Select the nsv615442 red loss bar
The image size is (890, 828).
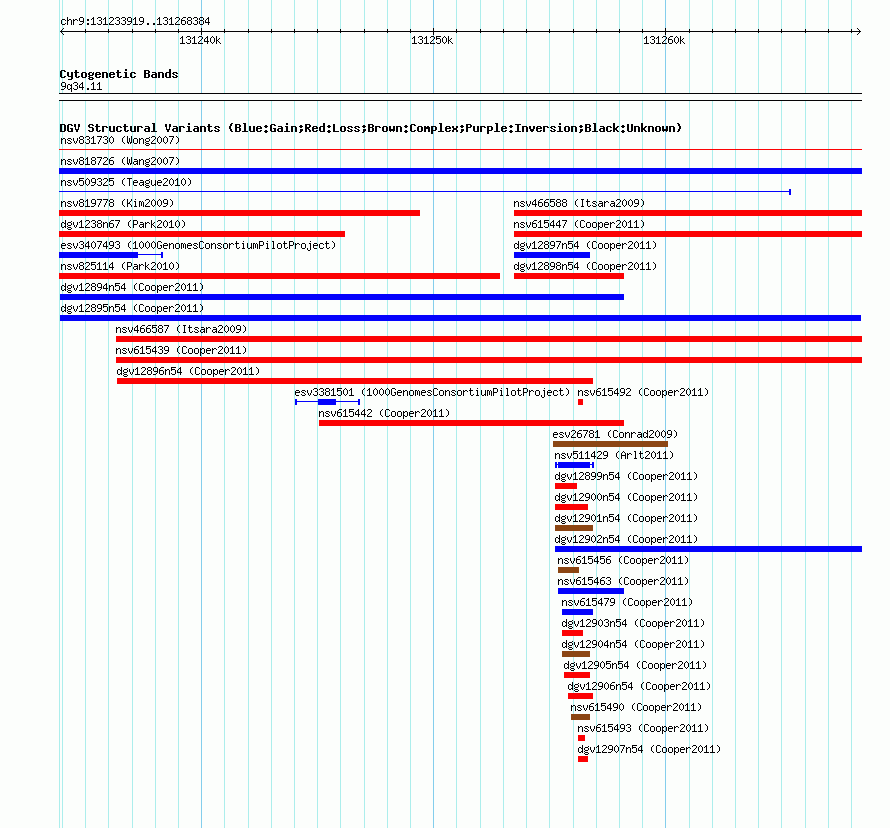tap(472, 423)
